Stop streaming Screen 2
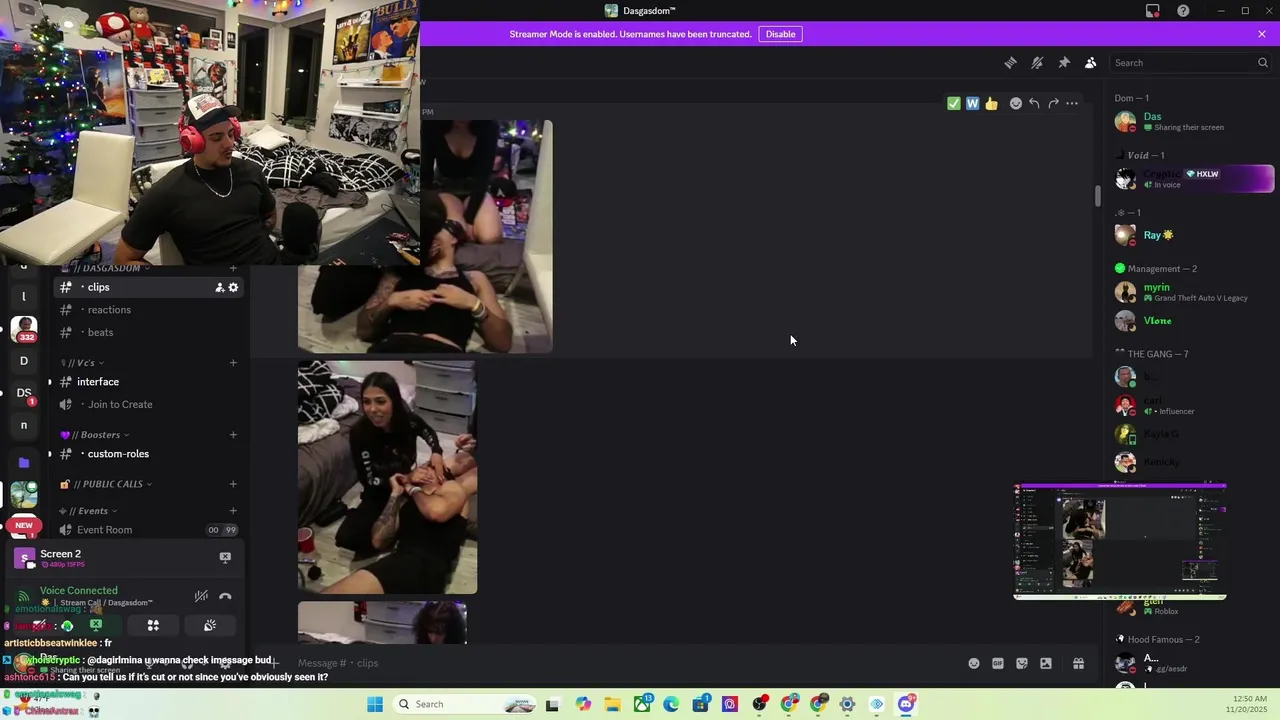Image resolution: width=1280 pixels, height=720 pixels. coord(225,557)
